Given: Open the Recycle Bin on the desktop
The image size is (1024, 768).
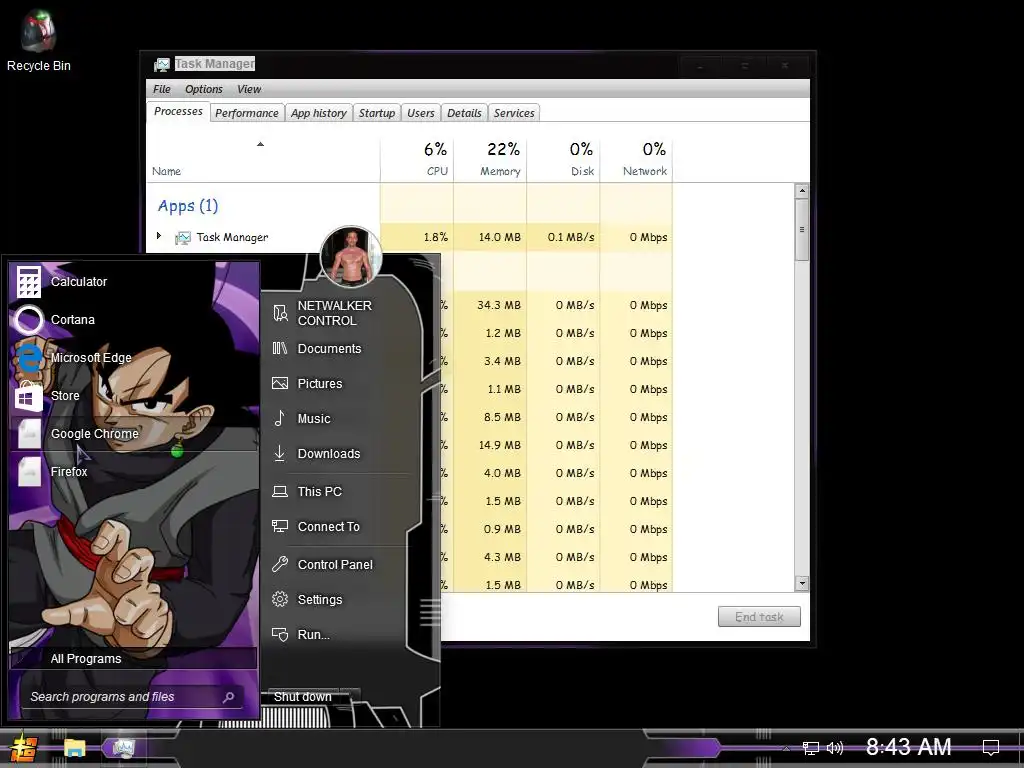Looking at the screenshot, I should tap(39, 40).
